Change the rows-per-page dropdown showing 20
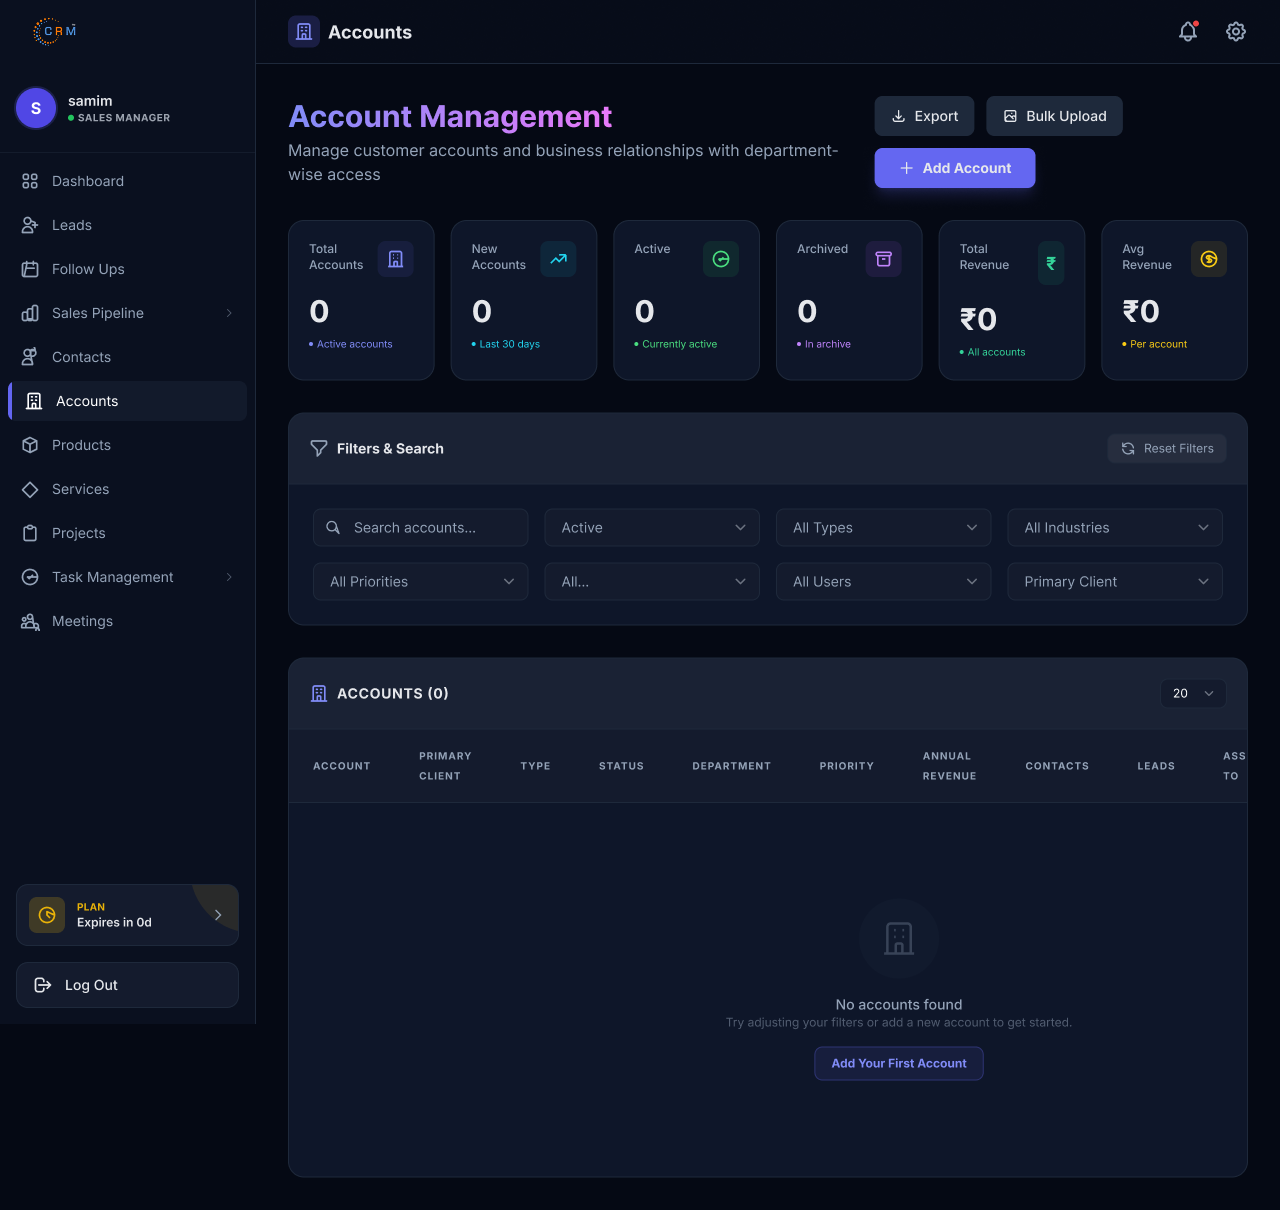The height and width of the screenshot is (1210, 1280). (1193, 693)
